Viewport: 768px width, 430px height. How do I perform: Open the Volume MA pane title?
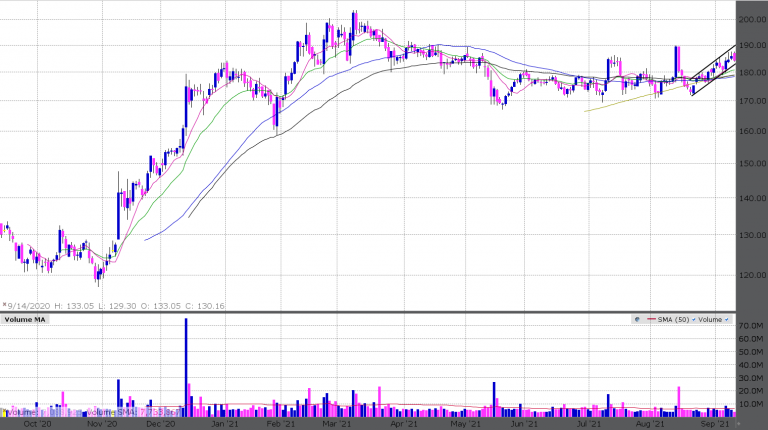point(24,320)
